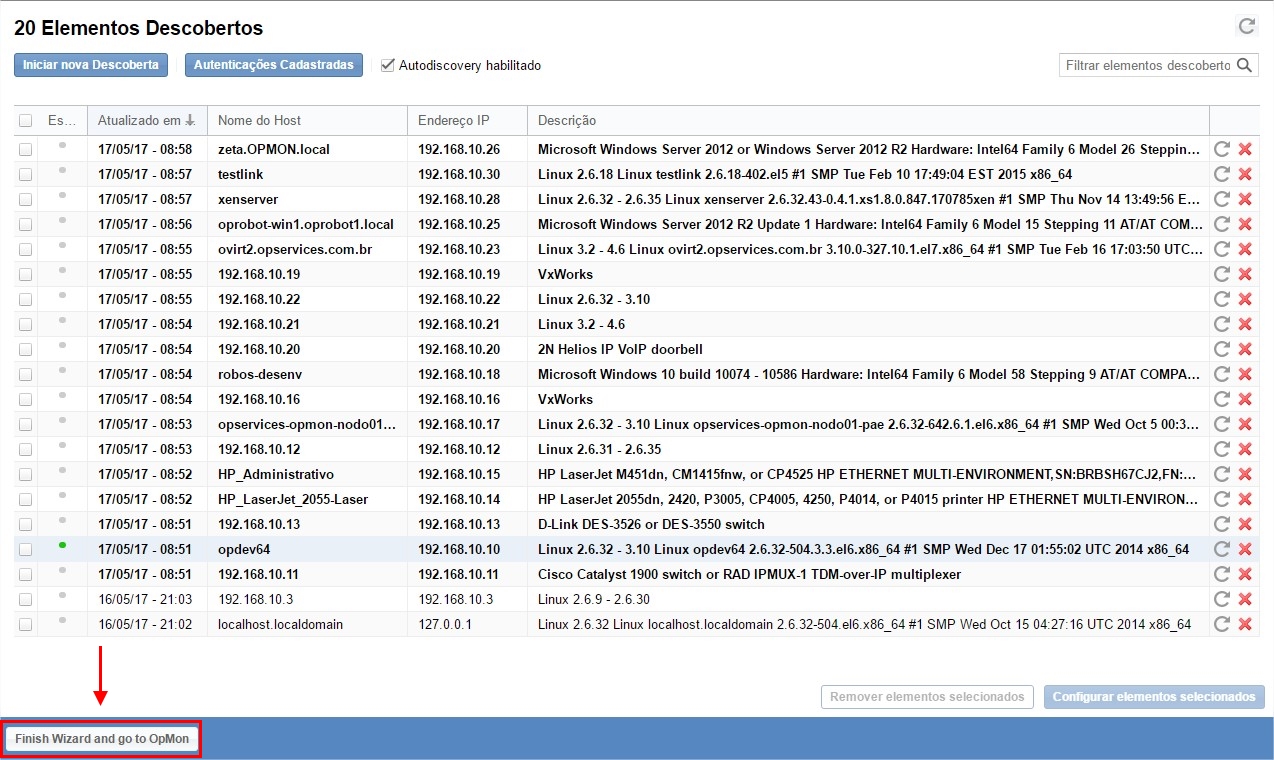Screen dimensions: 1274x760
Task: Tick the checkbox for host 192.168.10.13
Action: [x=26, y=524]
